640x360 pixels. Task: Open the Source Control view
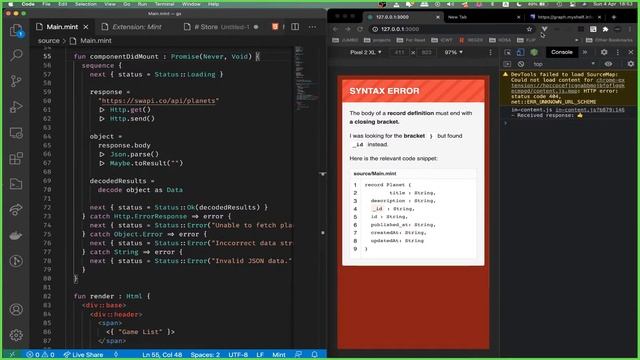pyautogui.click(x=16, y=81)
